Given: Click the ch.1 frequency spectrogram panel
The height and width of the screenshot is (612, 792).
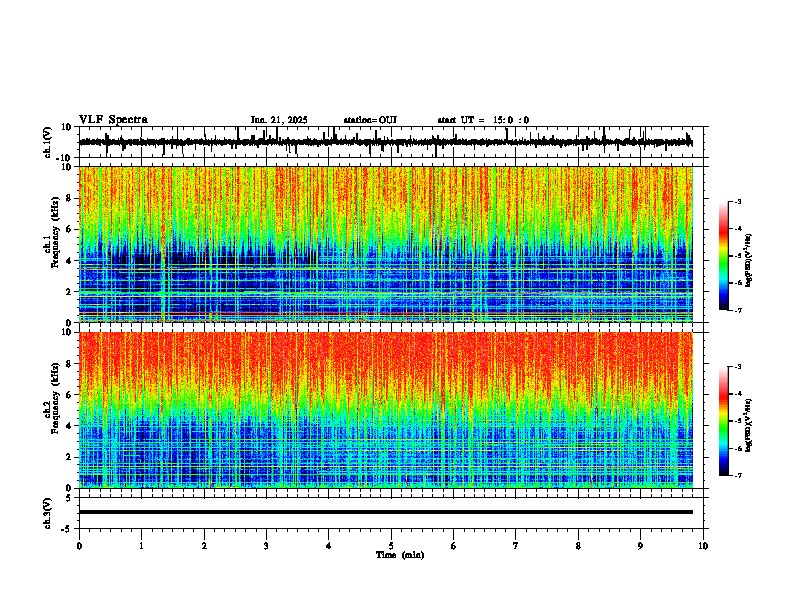Looking at the screenshot, I should coord(391,244).
